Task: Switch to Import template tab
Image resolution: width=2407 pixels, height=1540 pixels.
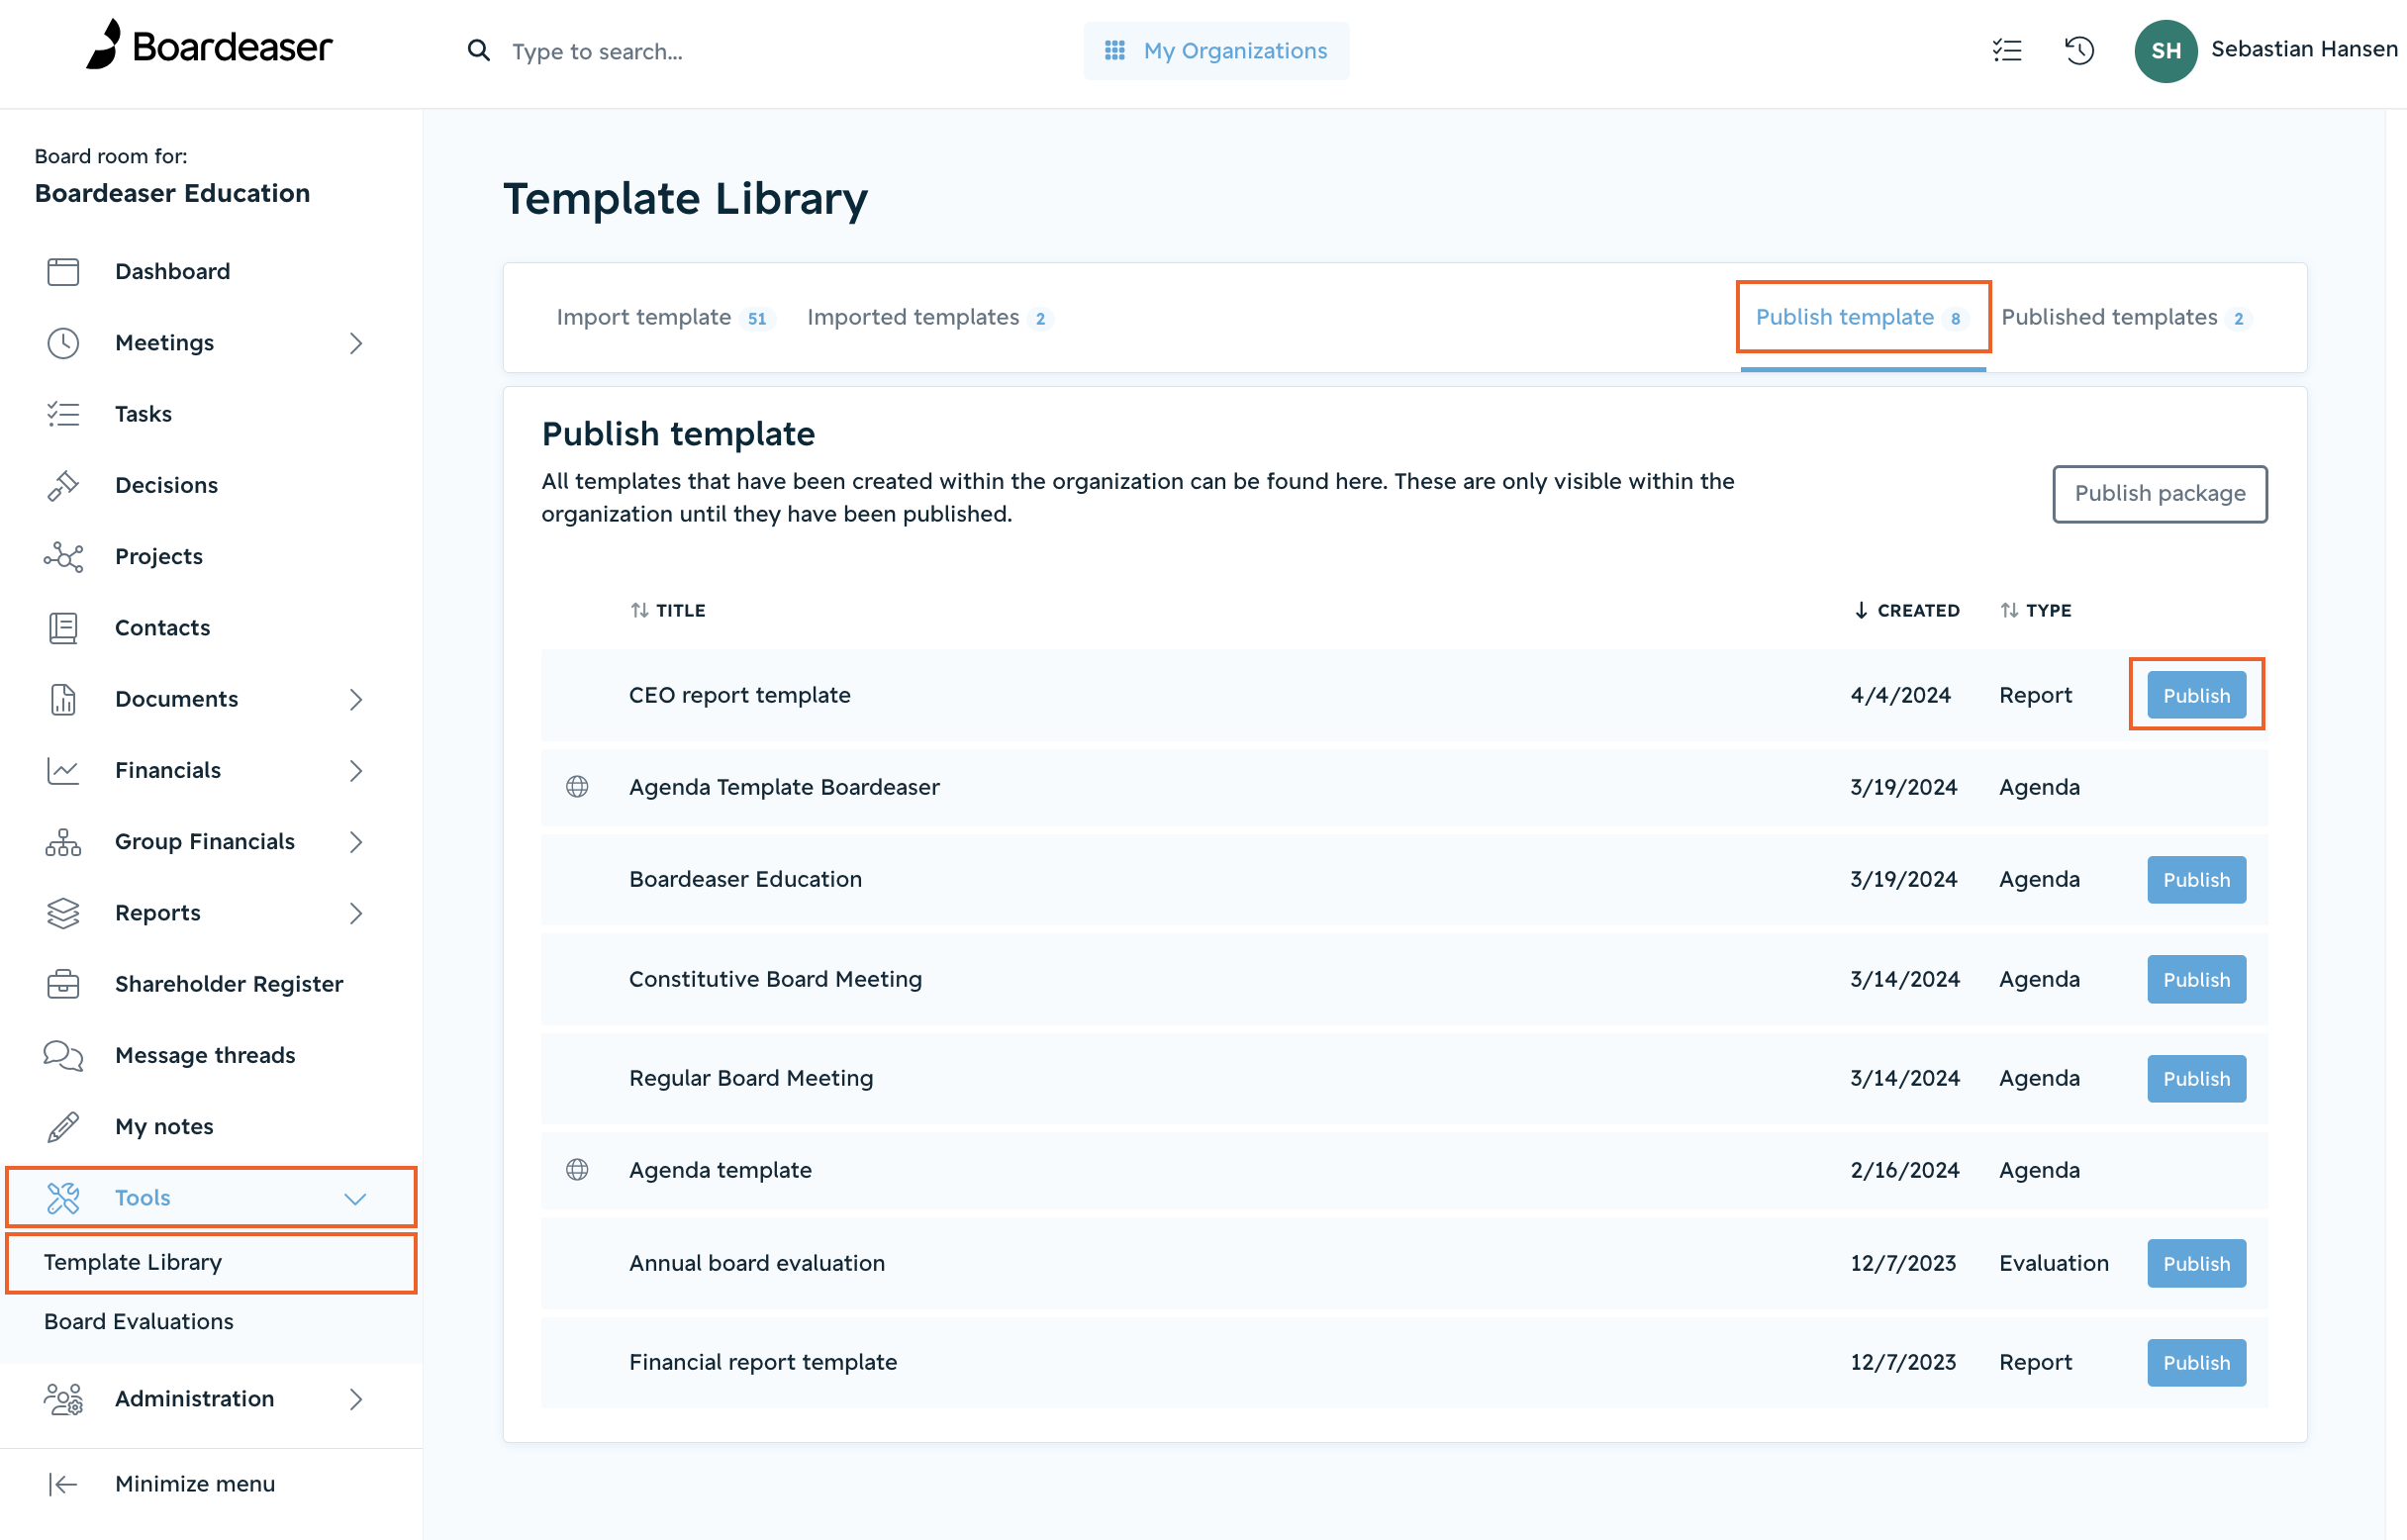Action: tap(662, 317)
